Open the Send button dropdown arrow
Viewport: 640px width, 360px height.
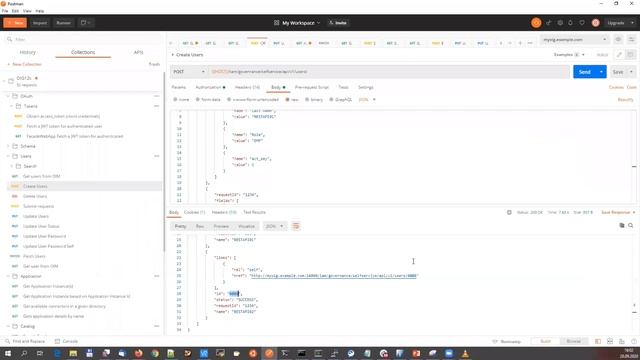tap(601, 72)
